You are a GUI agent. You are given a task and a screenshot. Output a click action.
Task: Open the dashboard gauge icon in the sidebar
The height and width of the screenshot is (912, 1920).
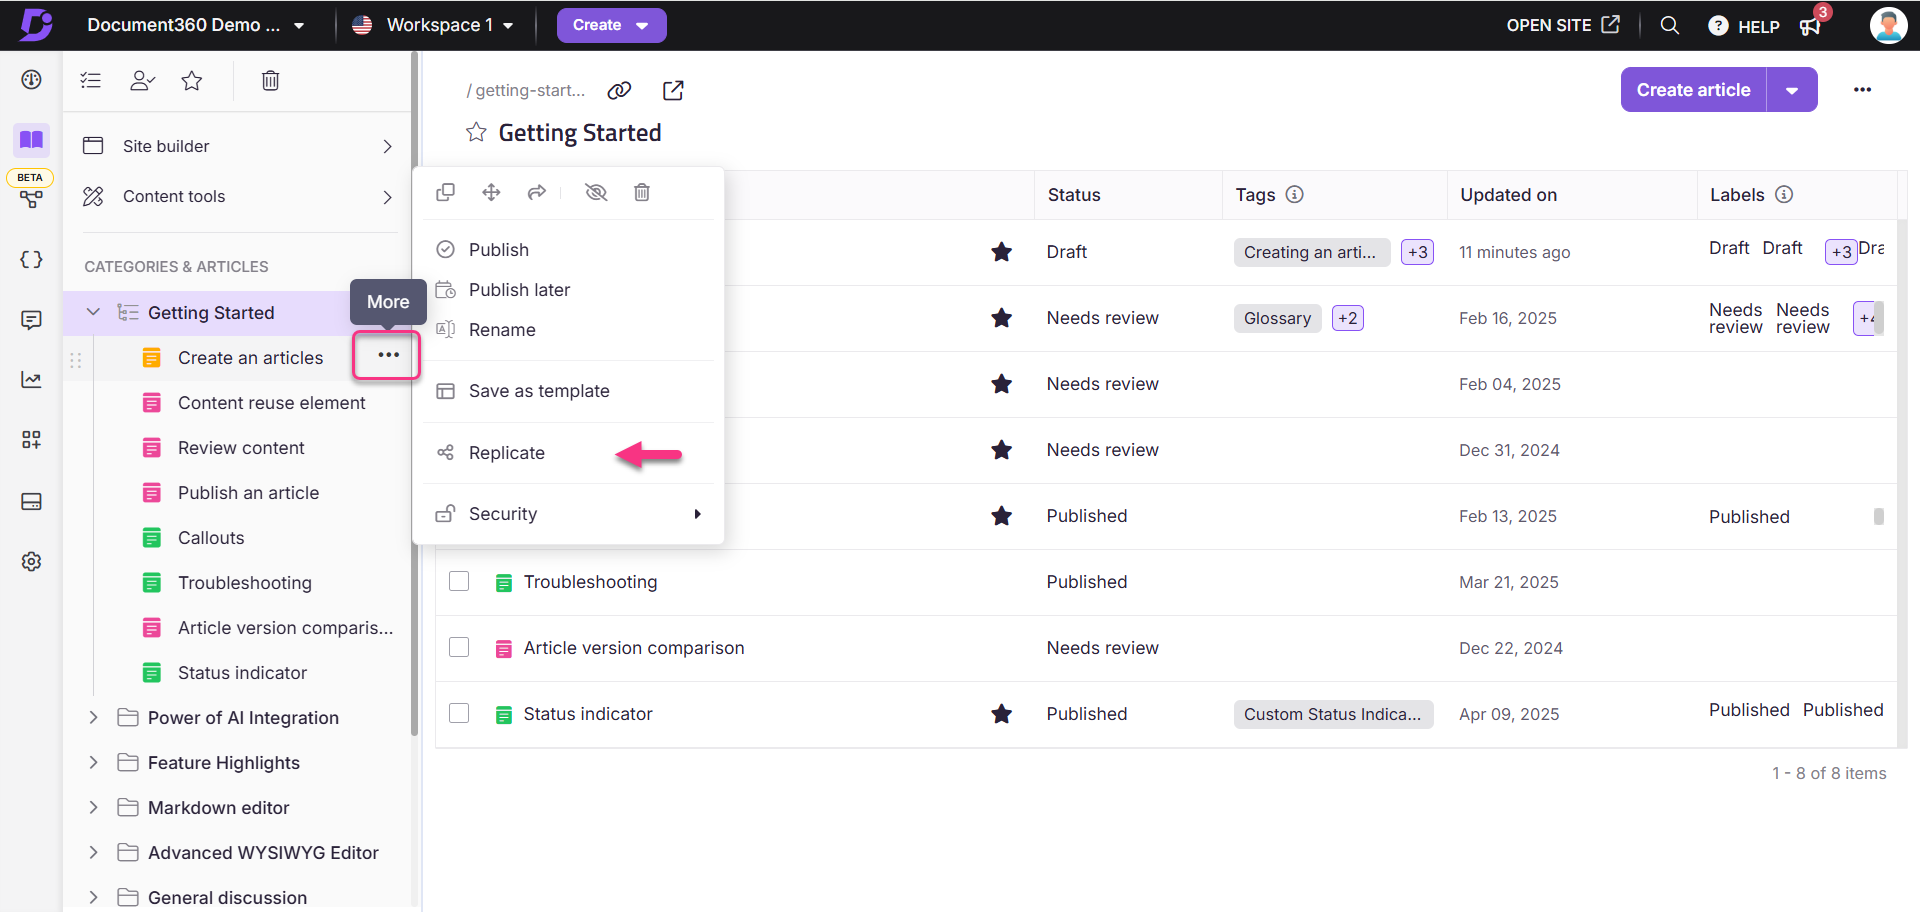click(31, 80)
